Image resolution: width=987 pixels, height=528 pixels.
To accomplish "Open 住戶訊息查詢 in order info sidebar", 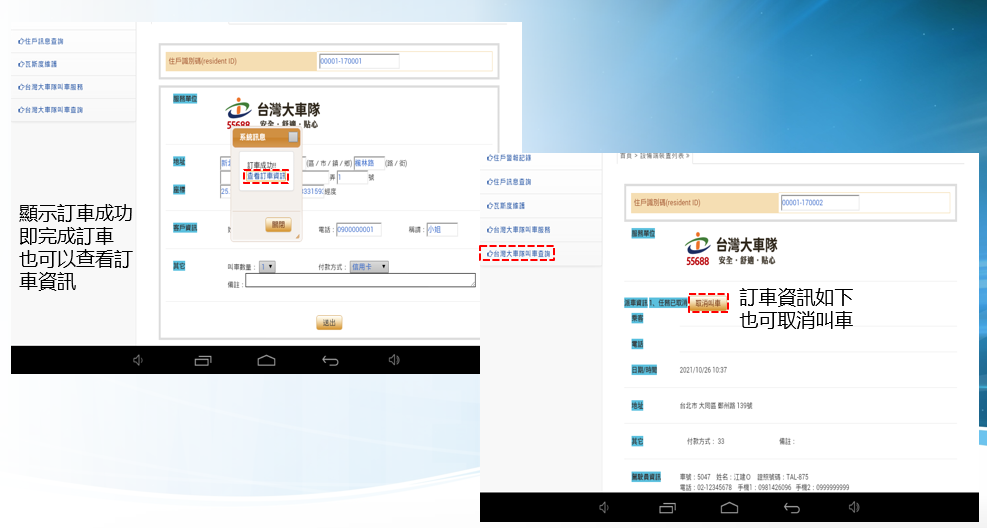I will (x=509, y=182).
